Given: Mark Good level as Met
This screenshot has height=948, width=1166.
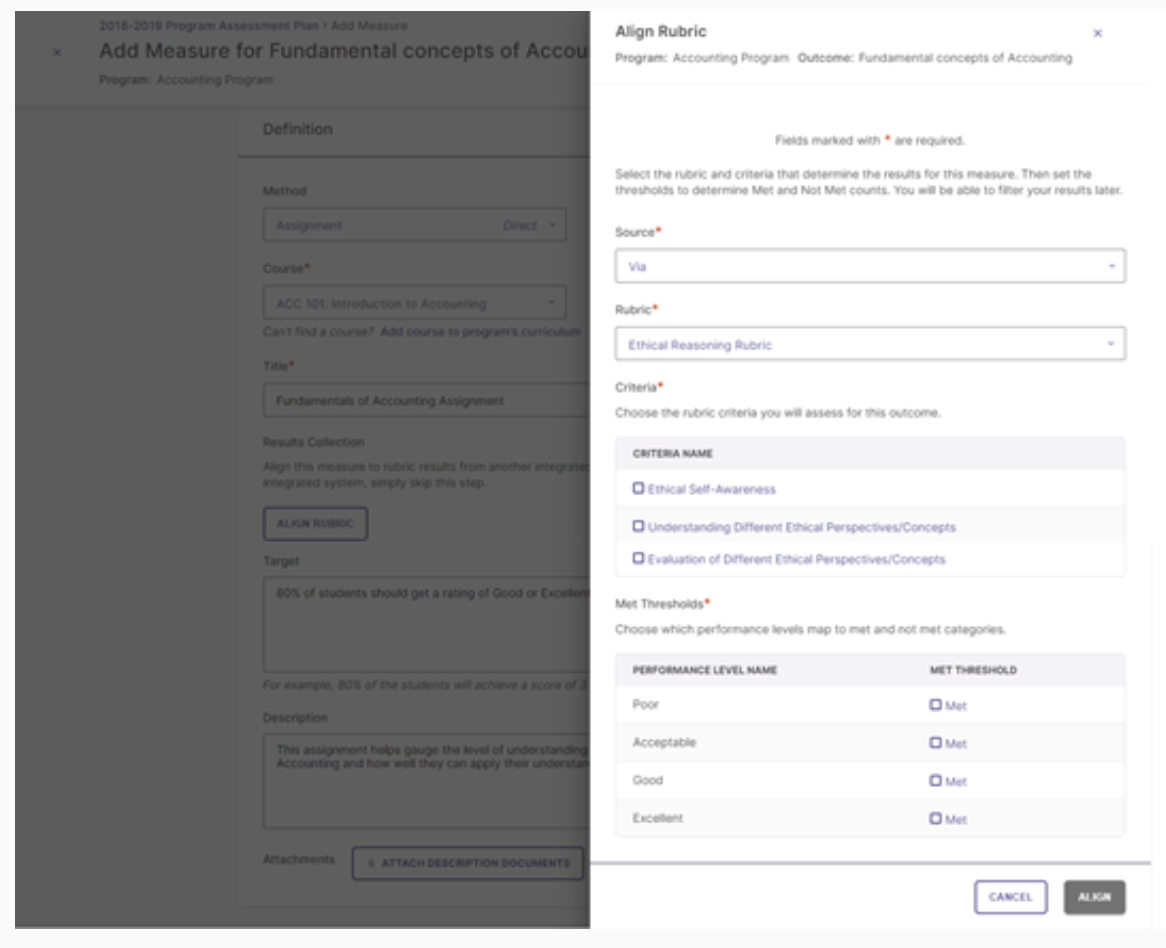Looking at the screenshot, I should click(x=935, y=781).
